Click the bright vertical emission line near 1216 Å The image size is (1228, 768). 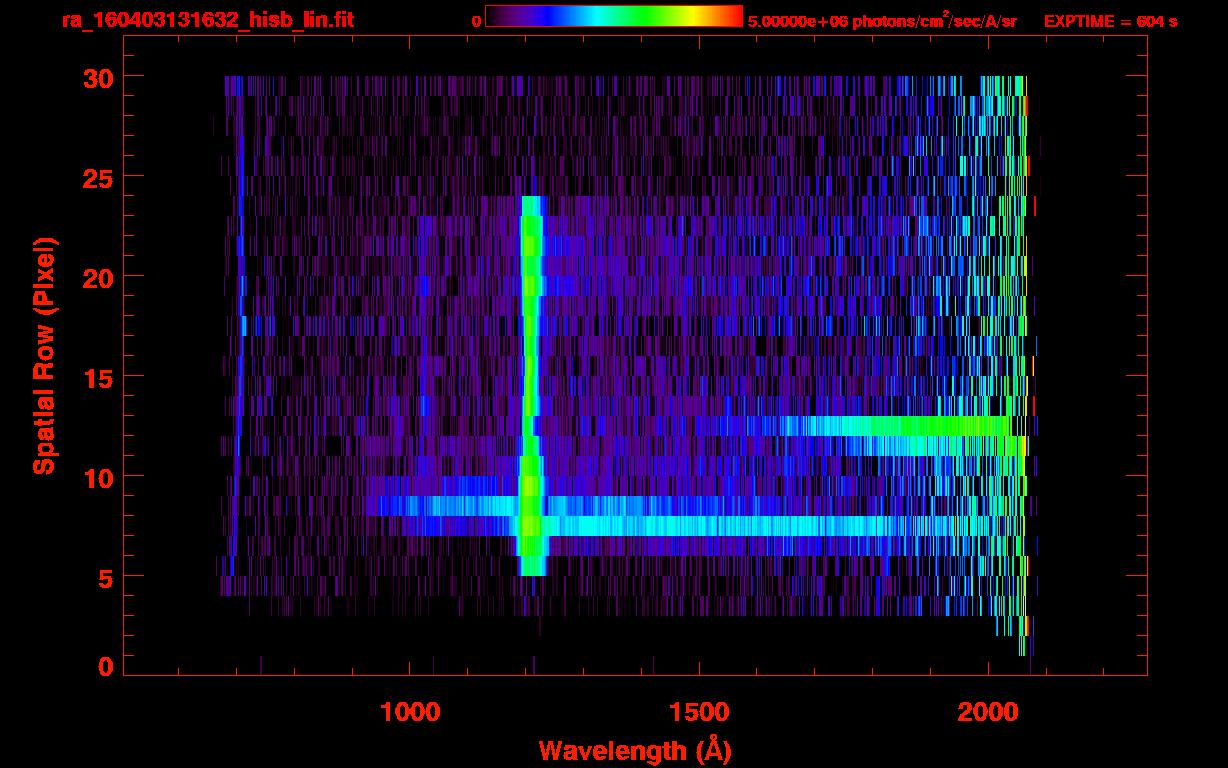(x=531, y=385)
